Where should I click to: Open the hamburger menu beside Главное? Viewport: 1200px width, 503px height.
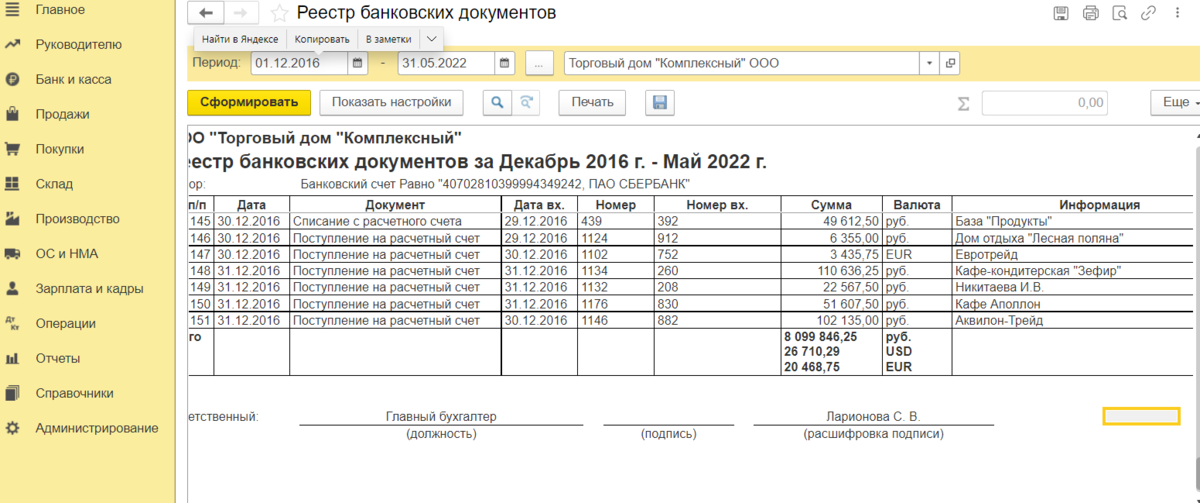click(x=13, y=10)
